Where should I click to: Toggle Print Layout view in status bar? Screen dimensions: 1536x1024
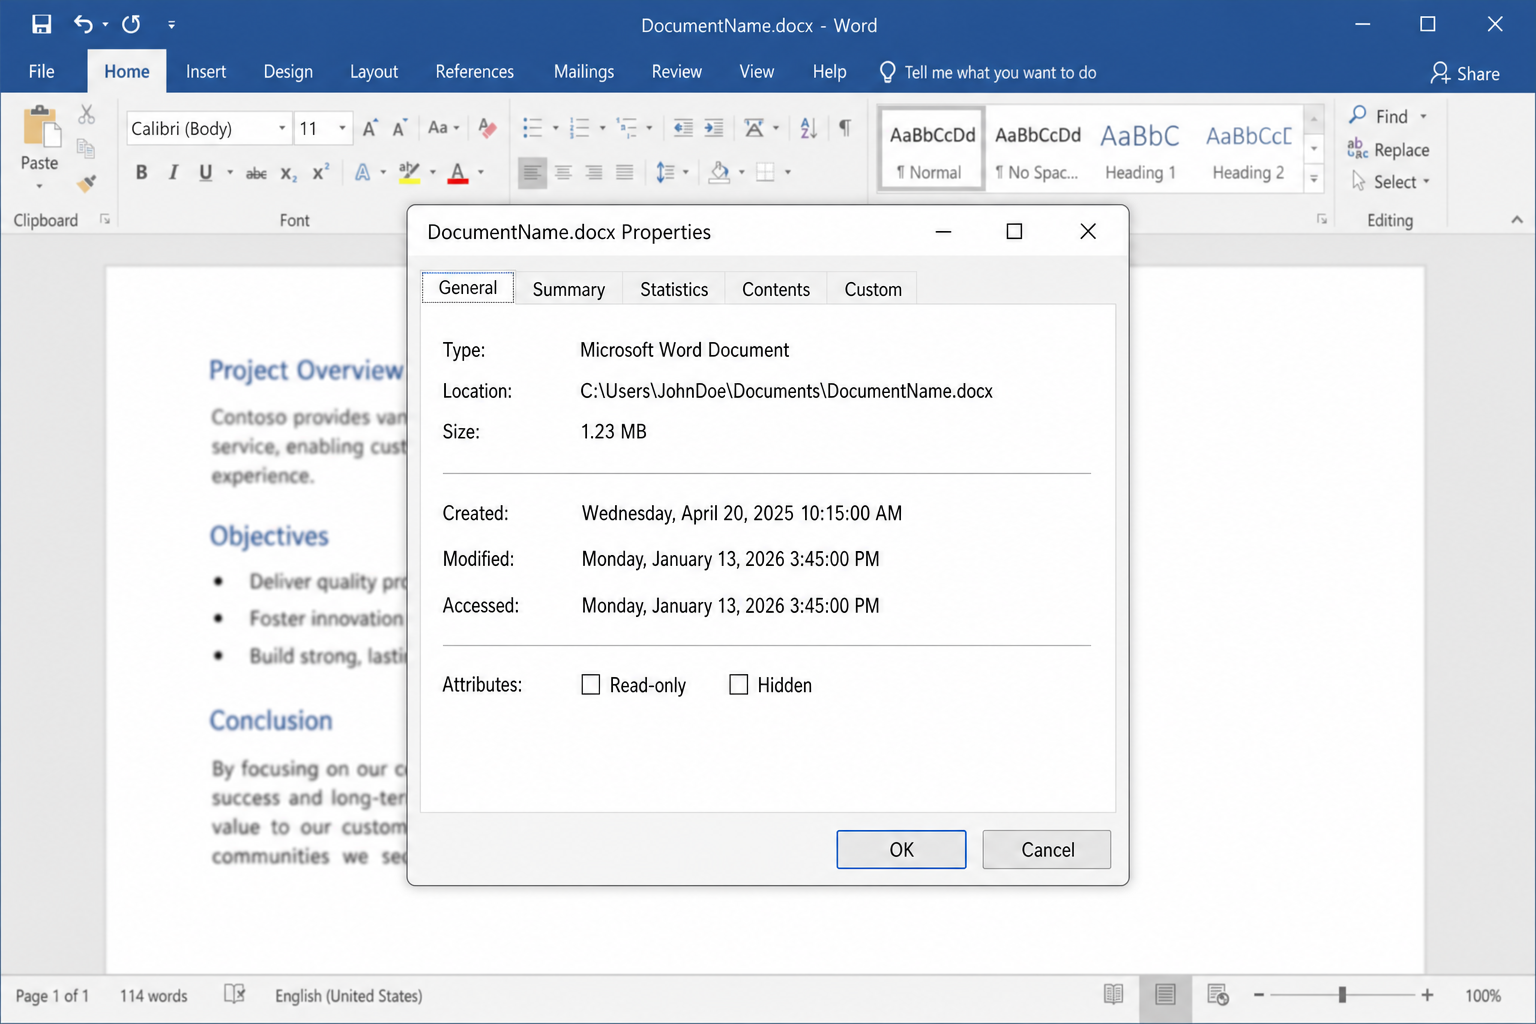tap(1165, 994)
